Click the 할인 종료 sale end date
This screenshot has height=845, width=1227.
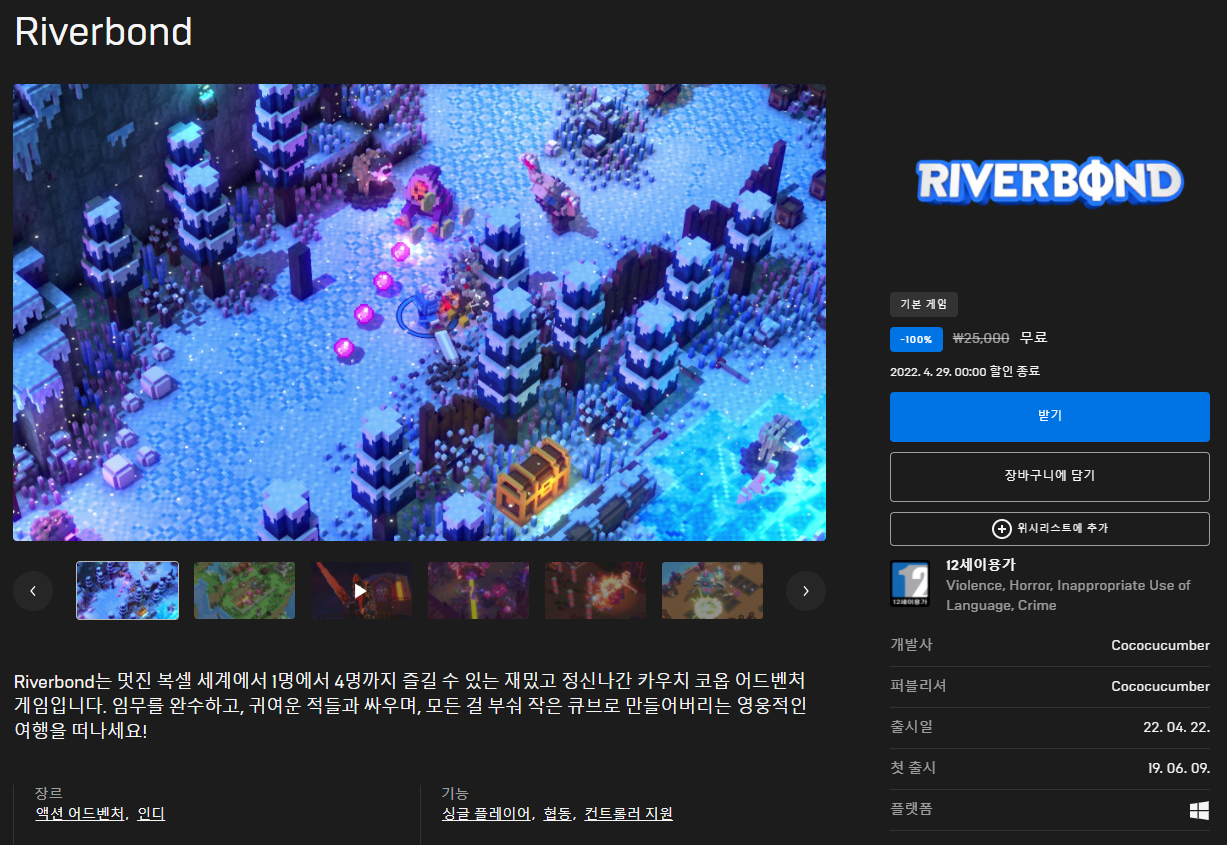[965, 372]
